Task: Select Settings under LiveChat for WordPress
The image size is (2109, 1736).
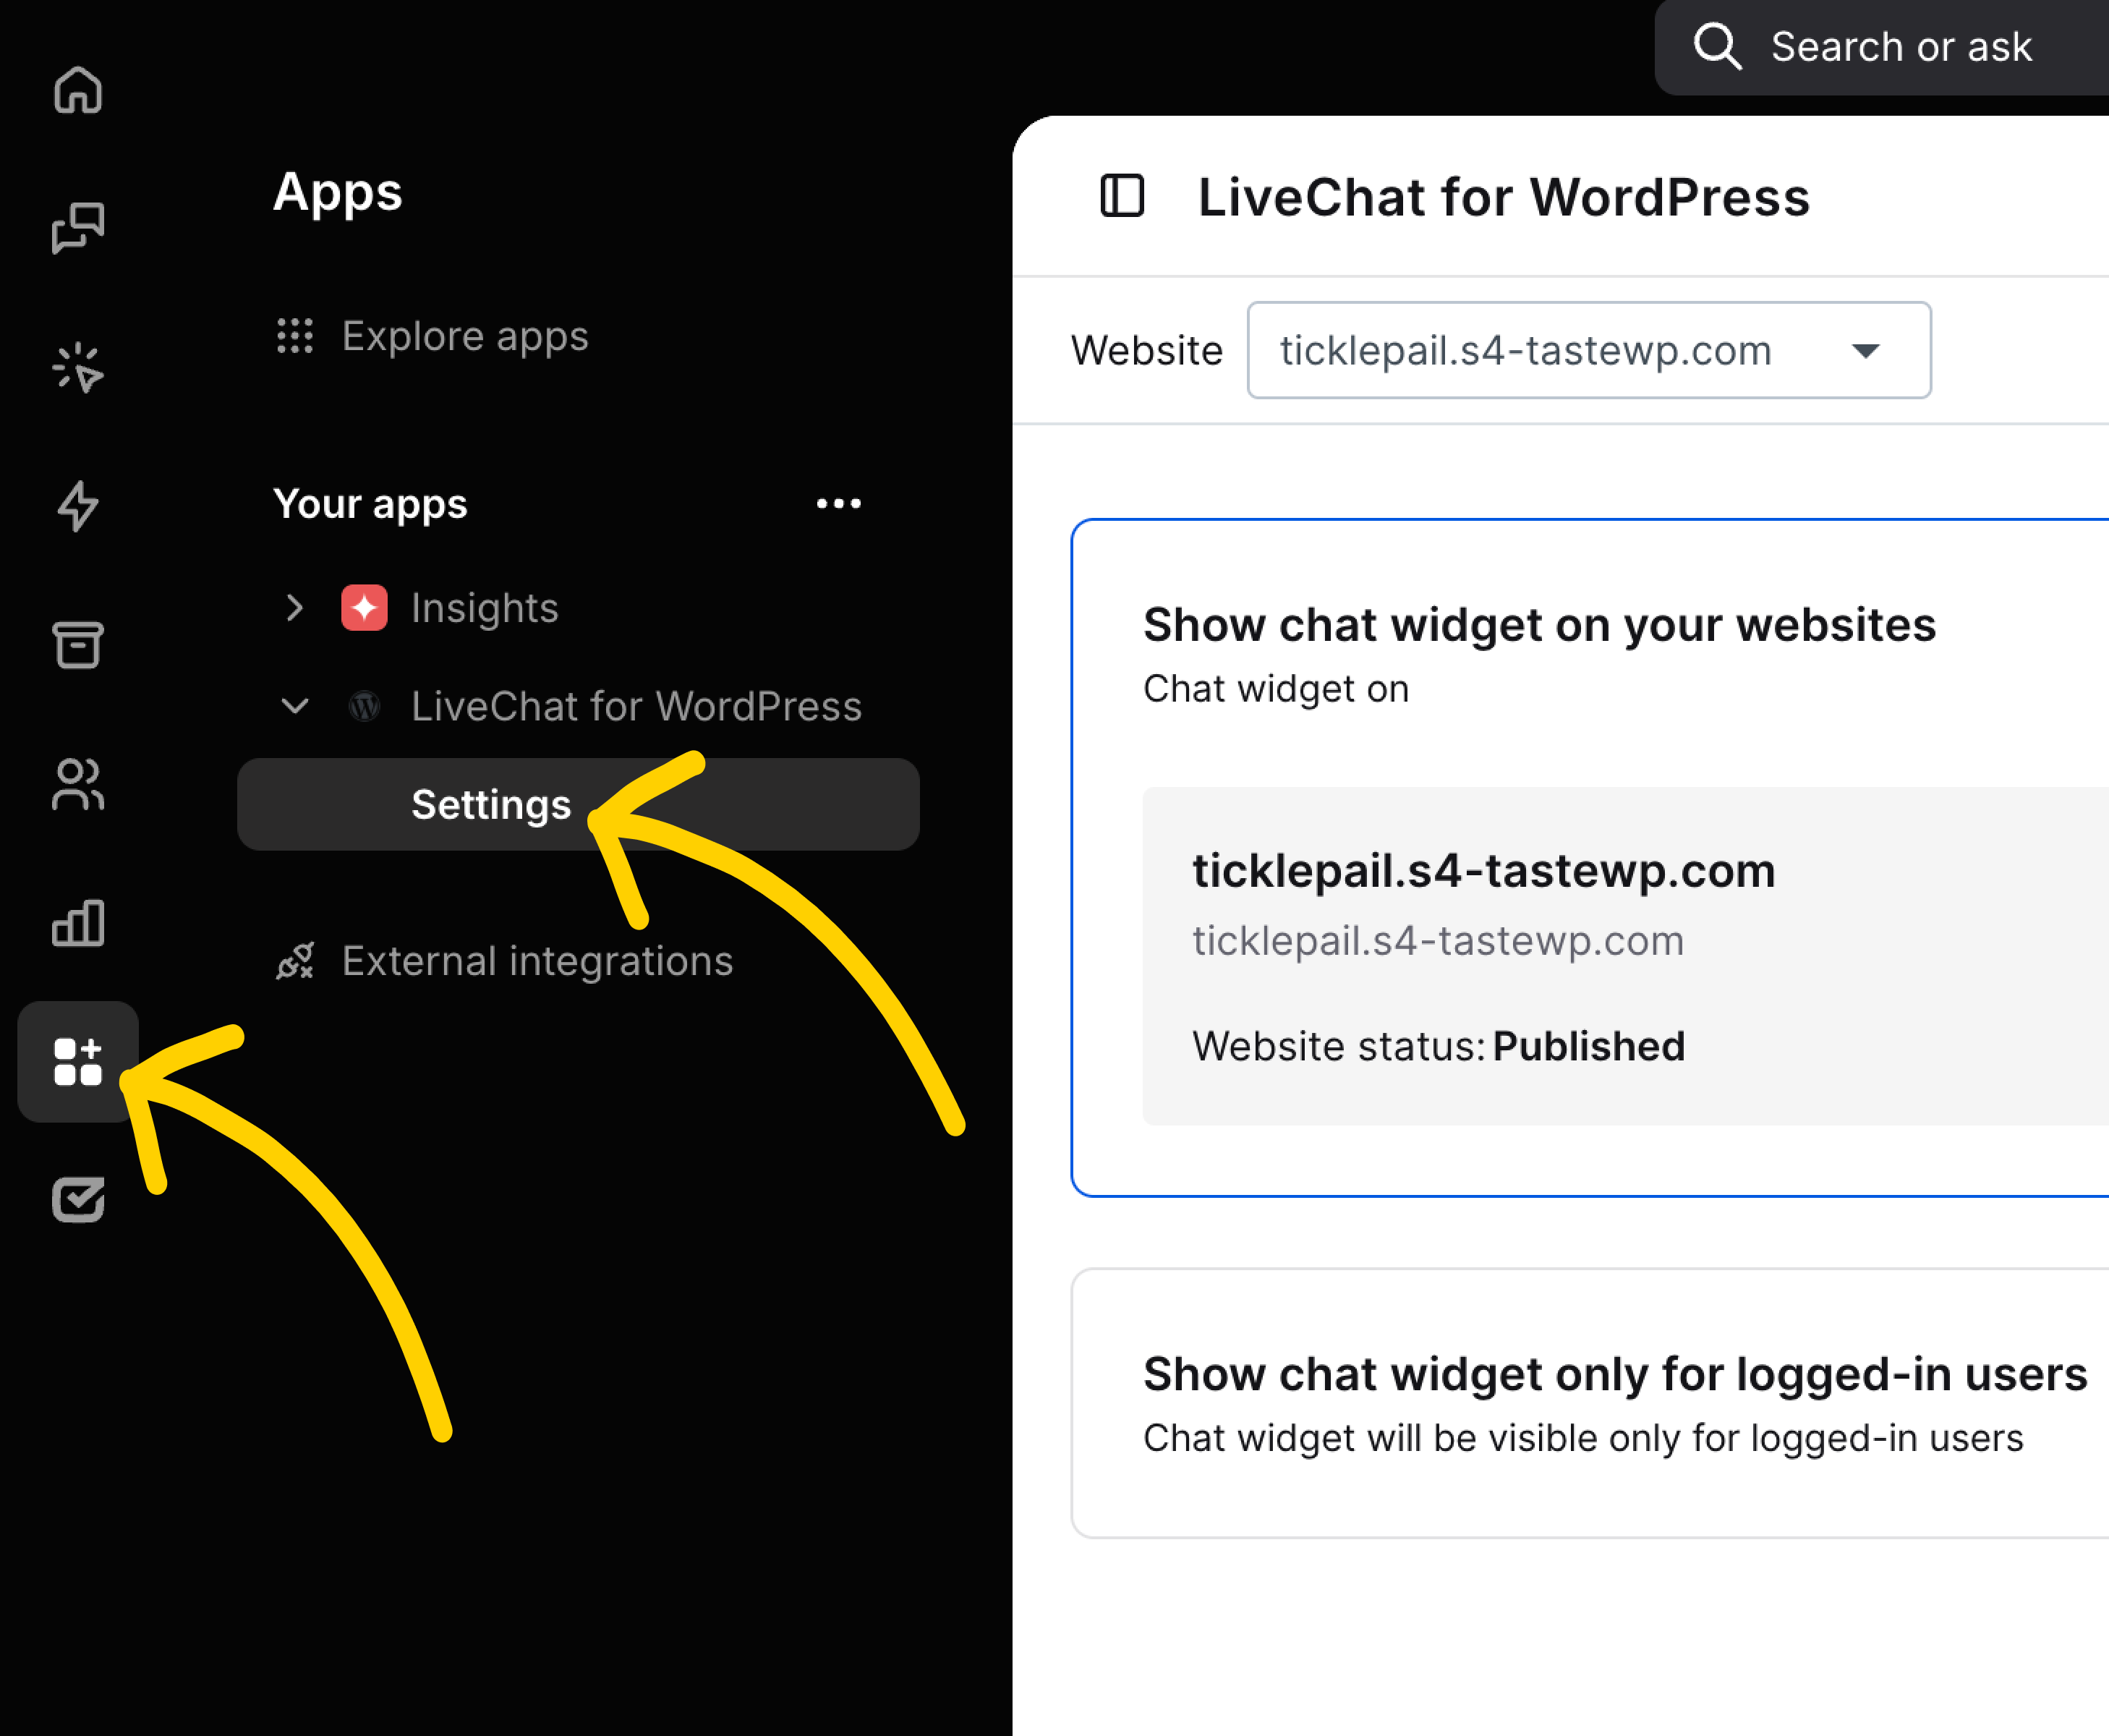Action: tap(492, 805)
